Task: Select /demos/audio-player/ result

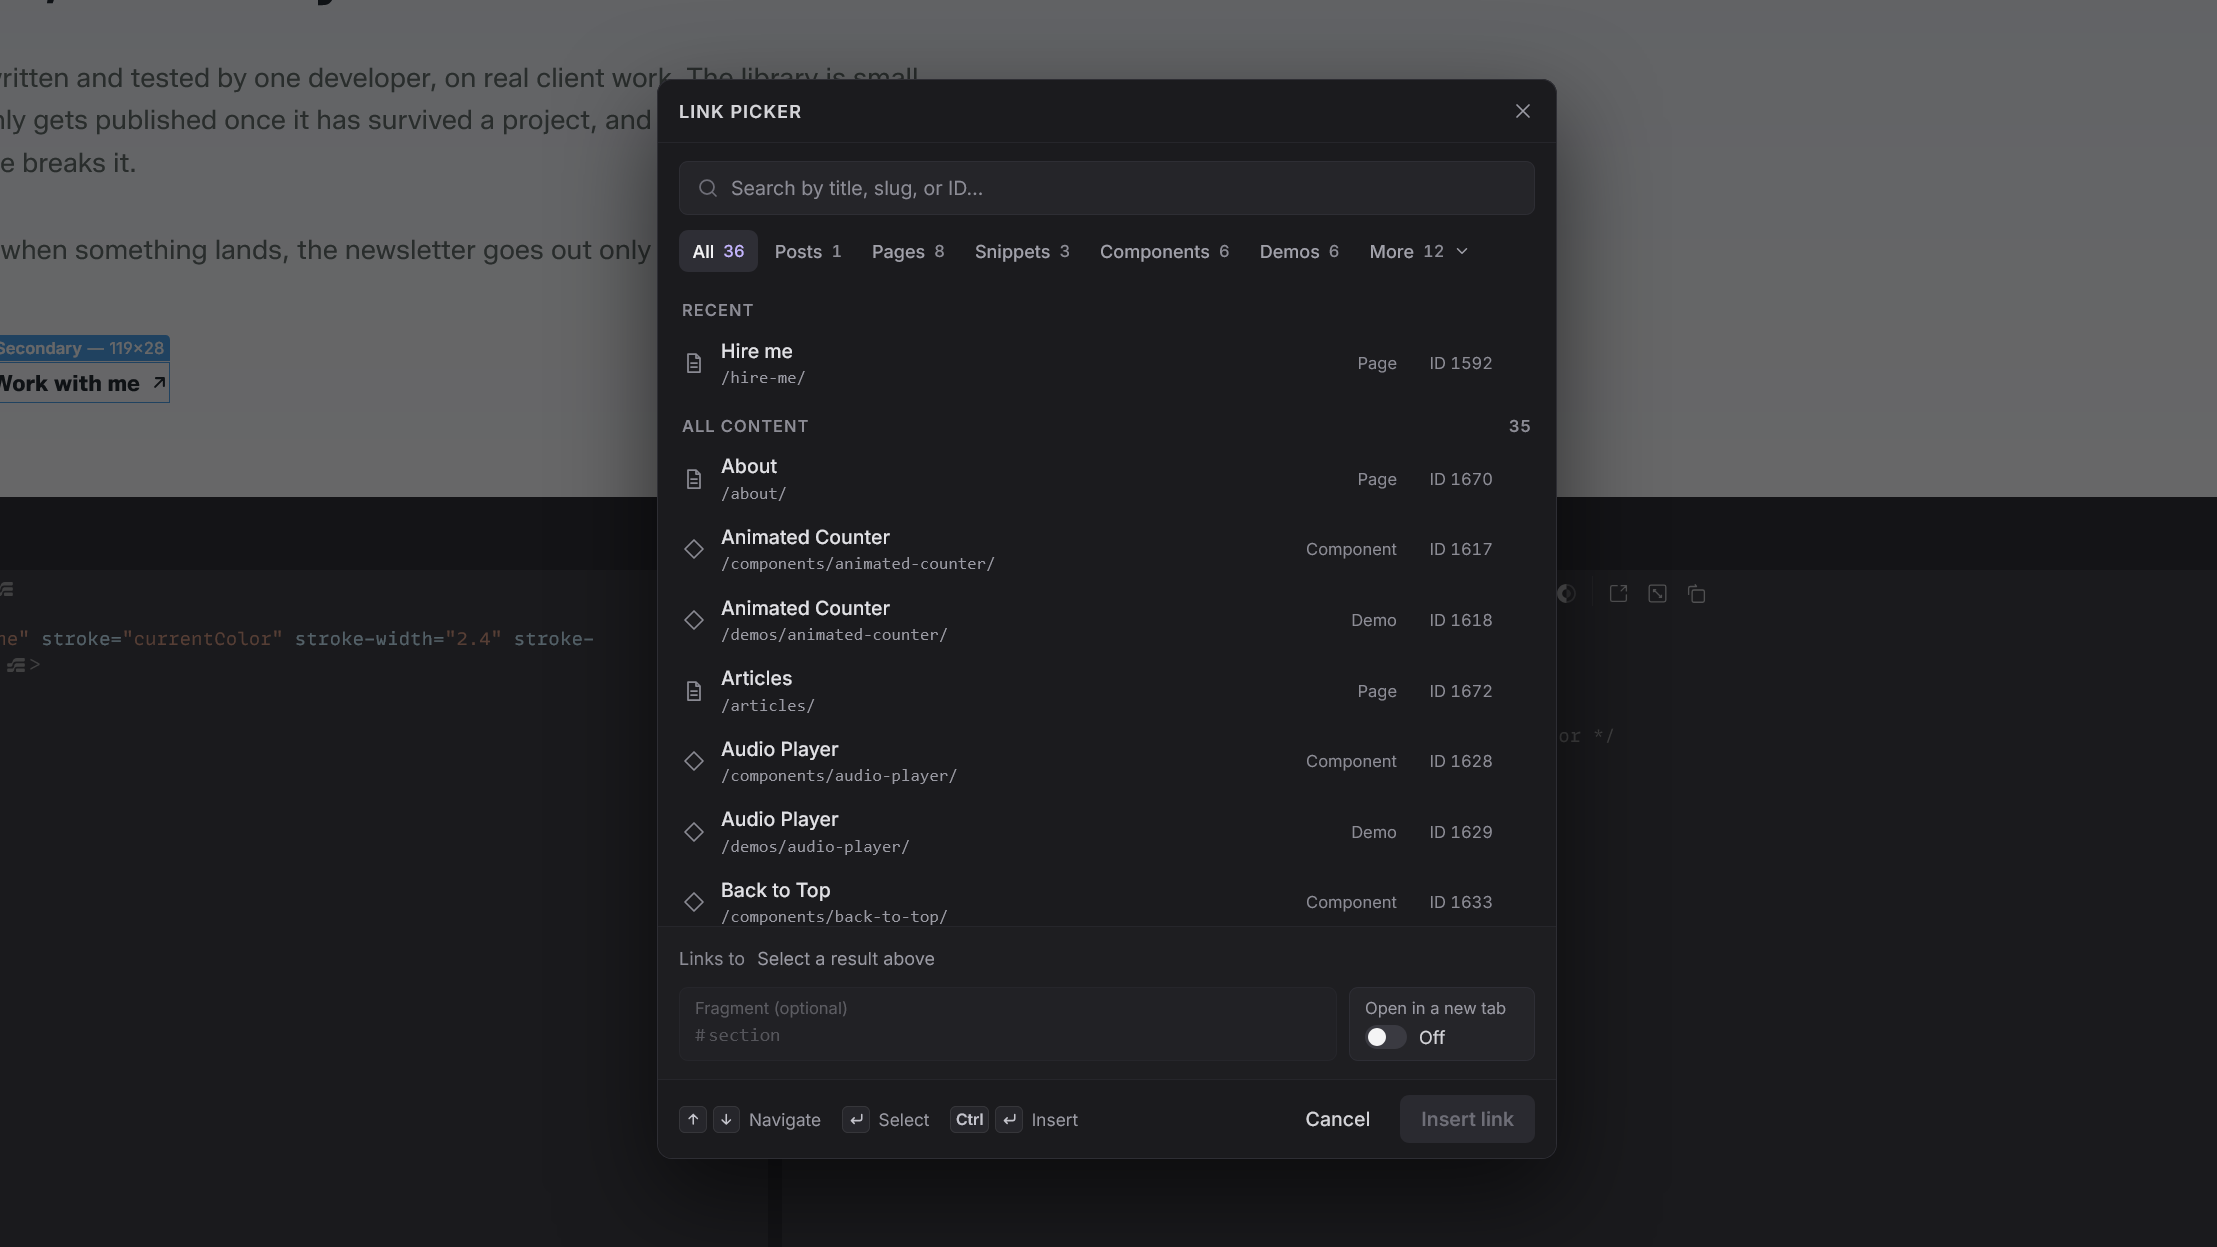Action: (x=1106, y=832)
